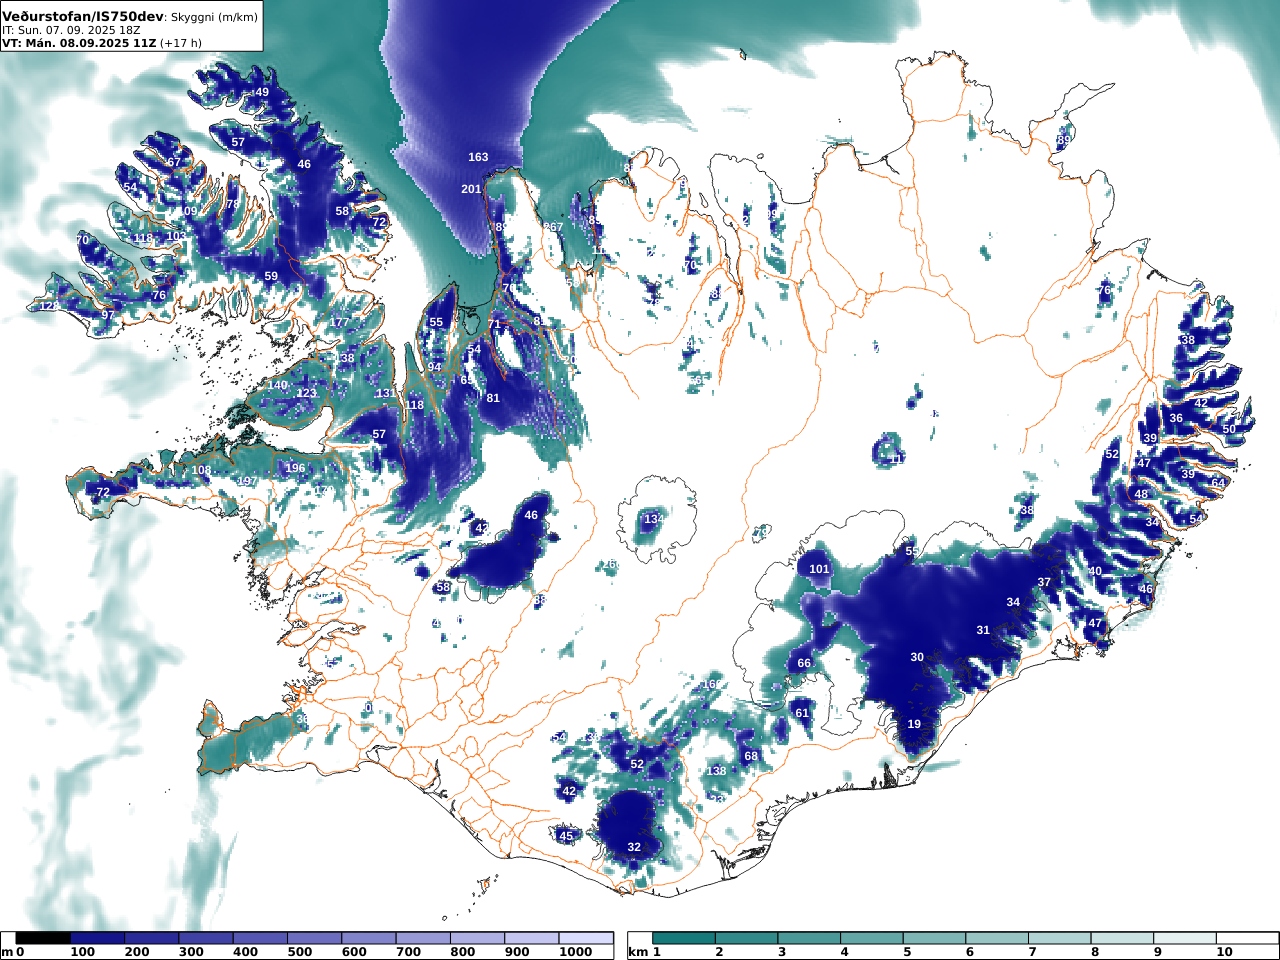Click the 19 value at the glacier's southern tip

click(914, 724)
